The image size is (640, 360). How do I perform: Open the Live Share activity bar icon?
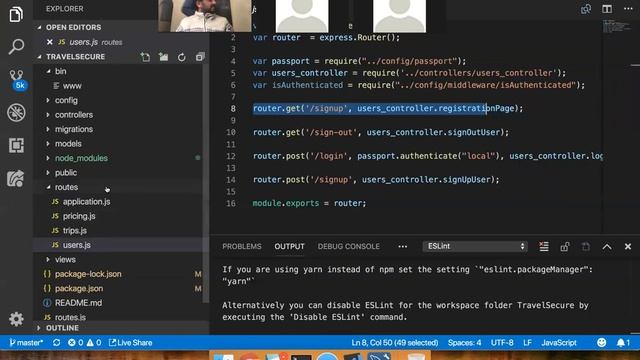point(16,178)
